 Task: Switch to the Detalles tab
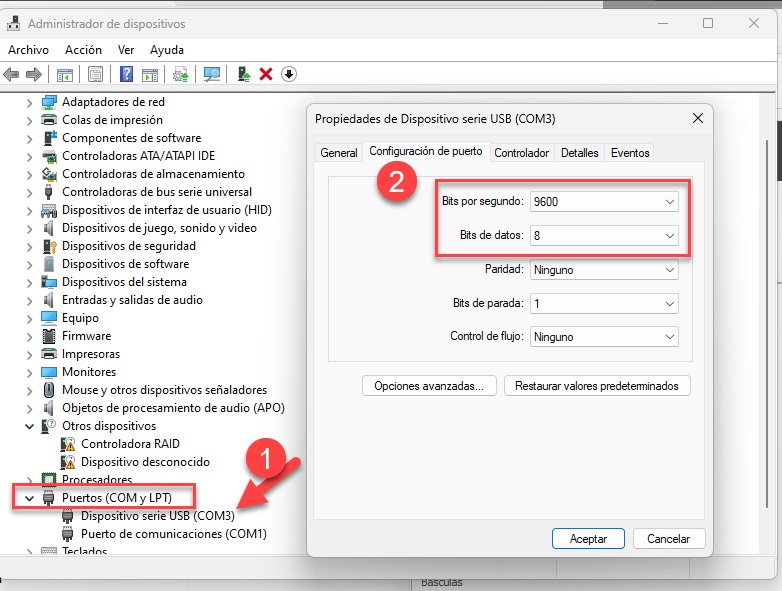(x=579, y=153)
